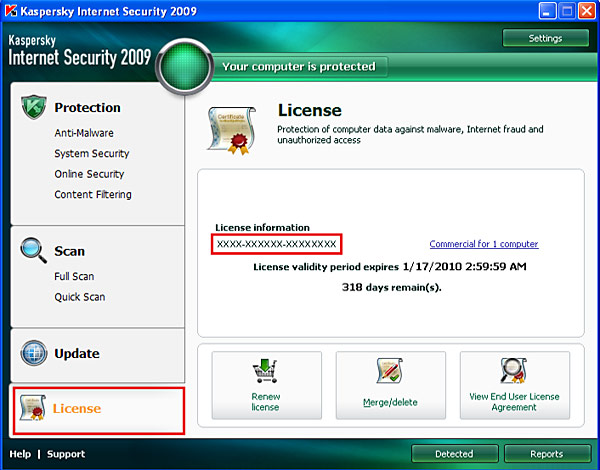The width and height of the screenshot is (600, 470).
Task: Click the Merge/delete document icon
Action: [390, 370]
